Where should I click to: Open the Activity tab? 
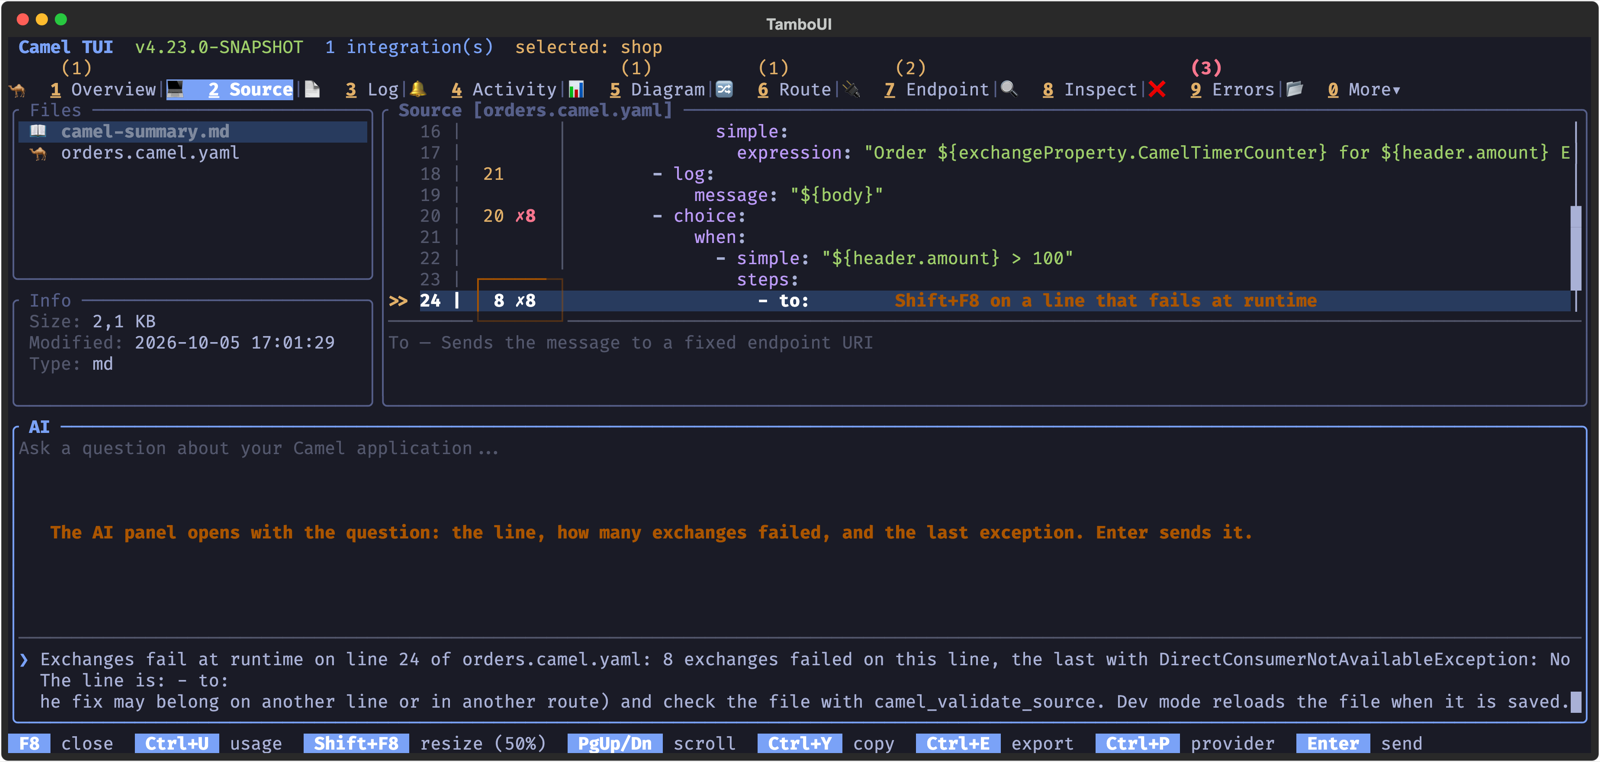503,90
